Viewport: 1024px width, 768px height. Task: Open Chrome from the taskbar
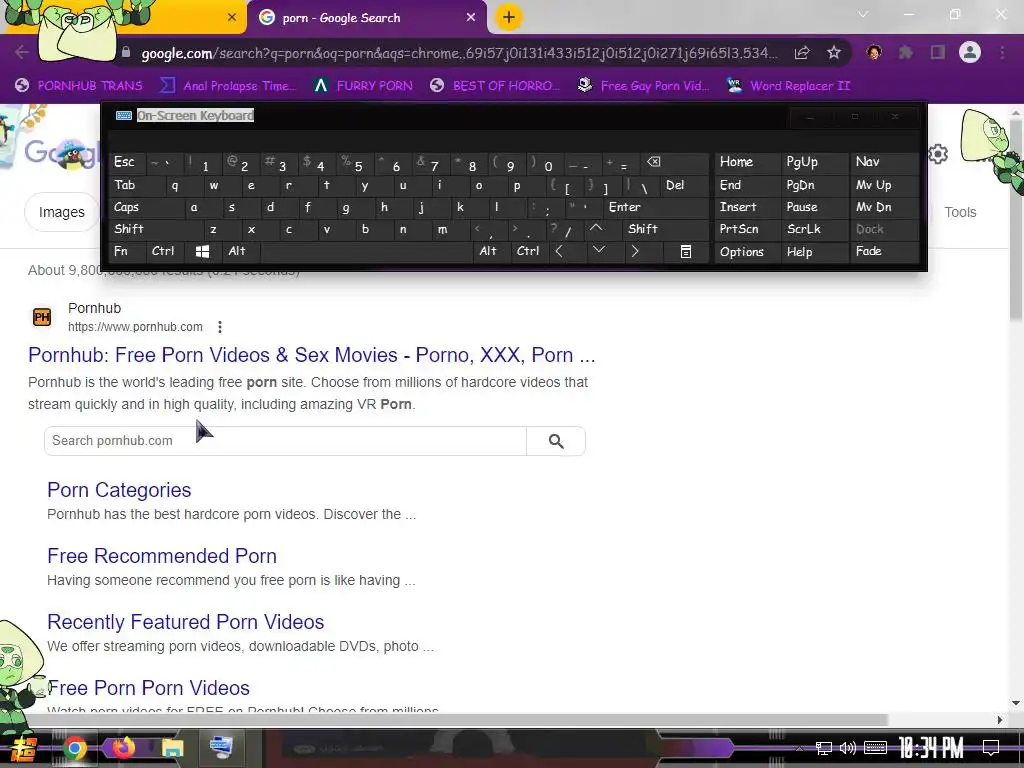74,748
